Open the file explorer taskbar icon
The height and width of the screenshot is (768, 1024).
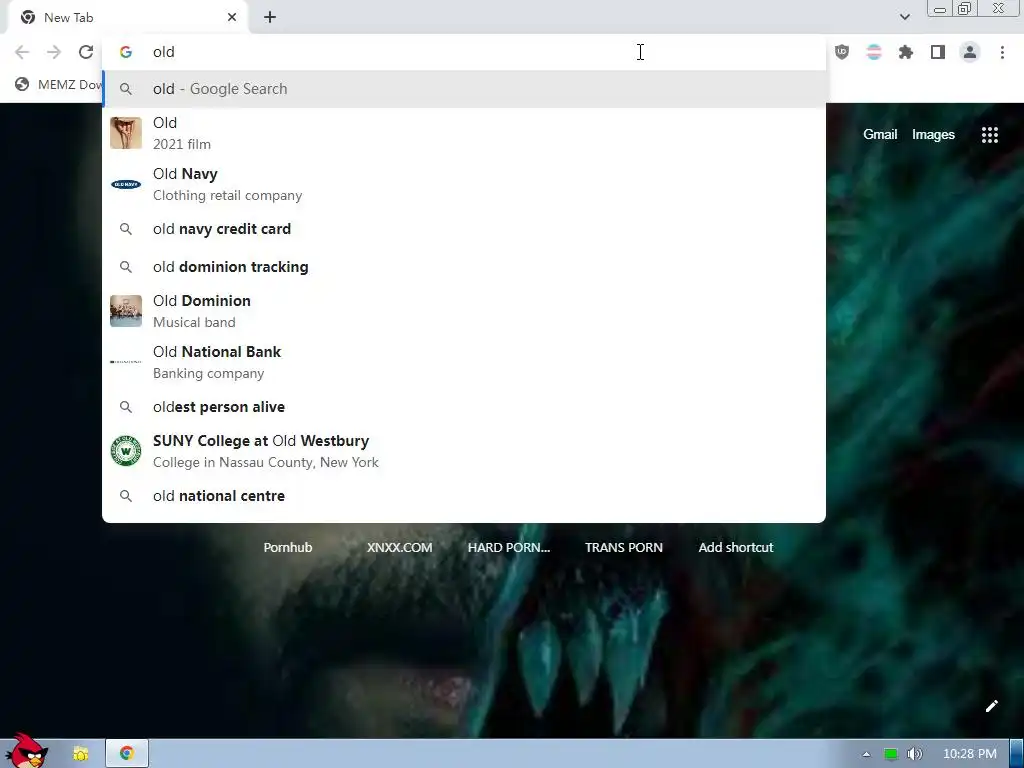[x=80, y=754]
